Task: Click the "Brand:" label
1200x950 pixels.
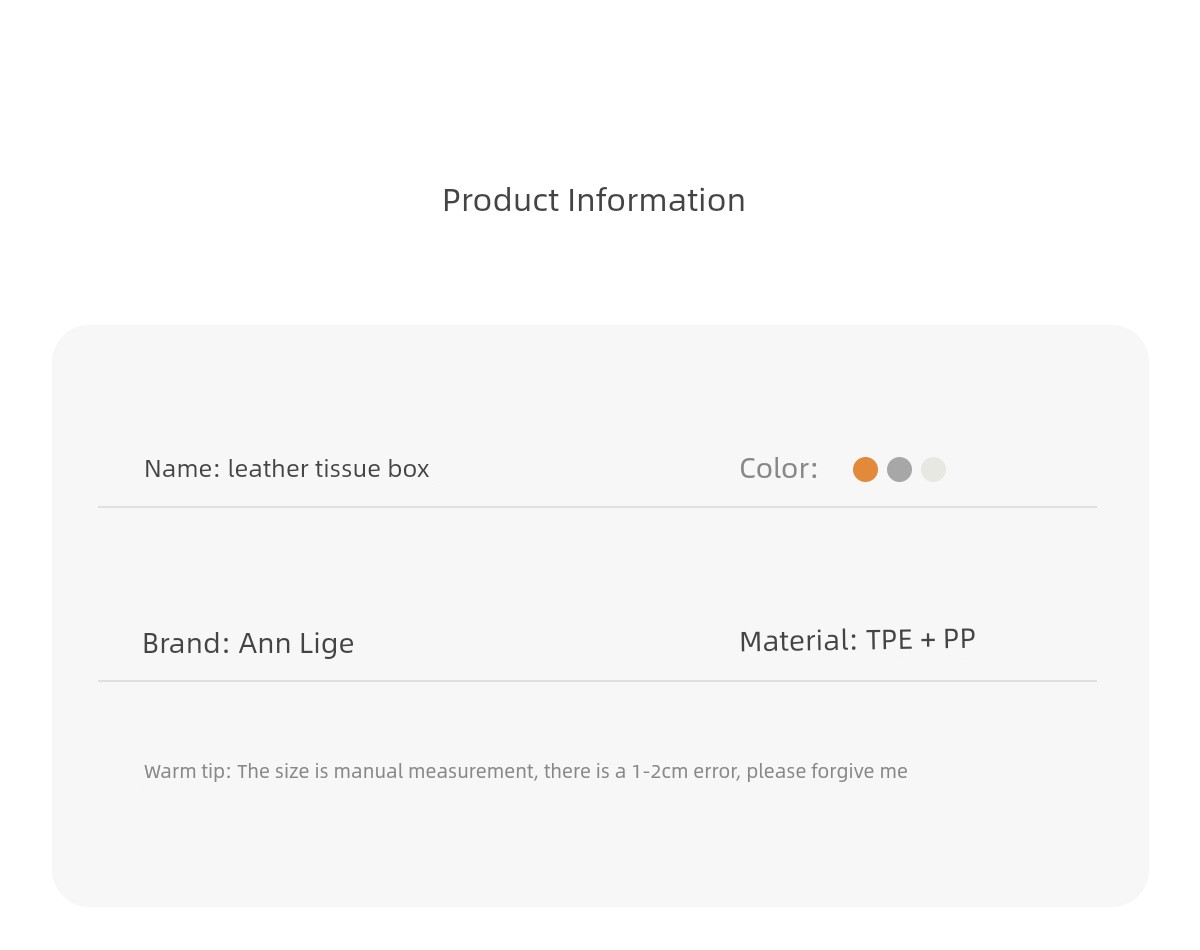Action: (186, 643)
